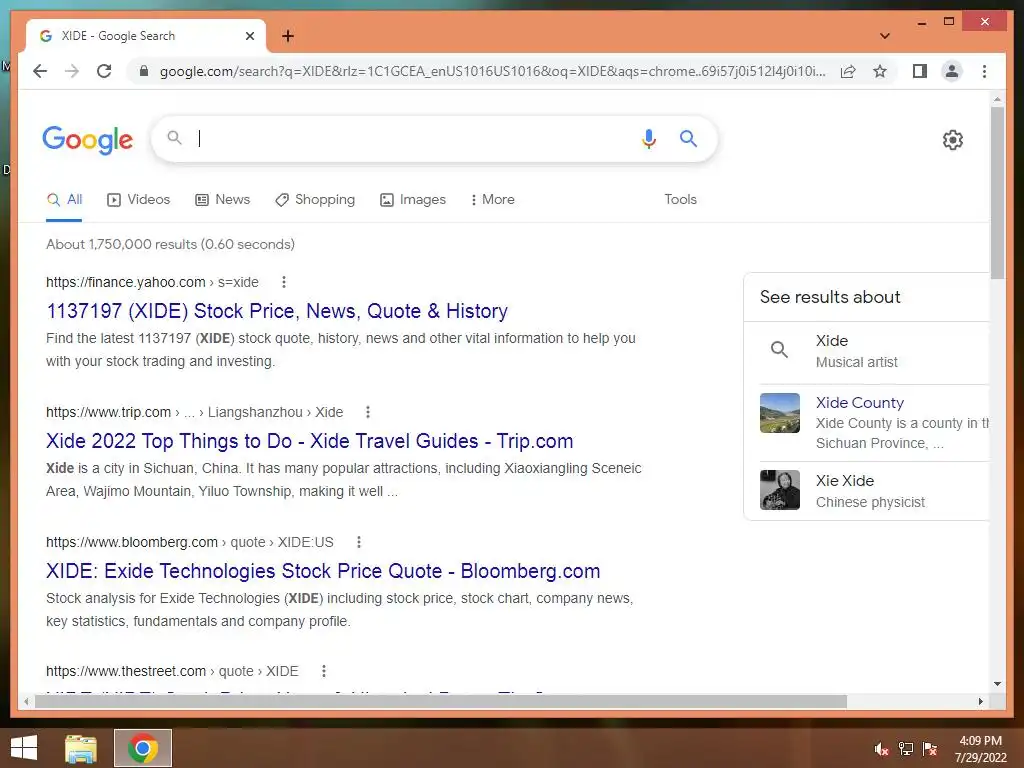Click the scroll right arrow

click(980, 701)
